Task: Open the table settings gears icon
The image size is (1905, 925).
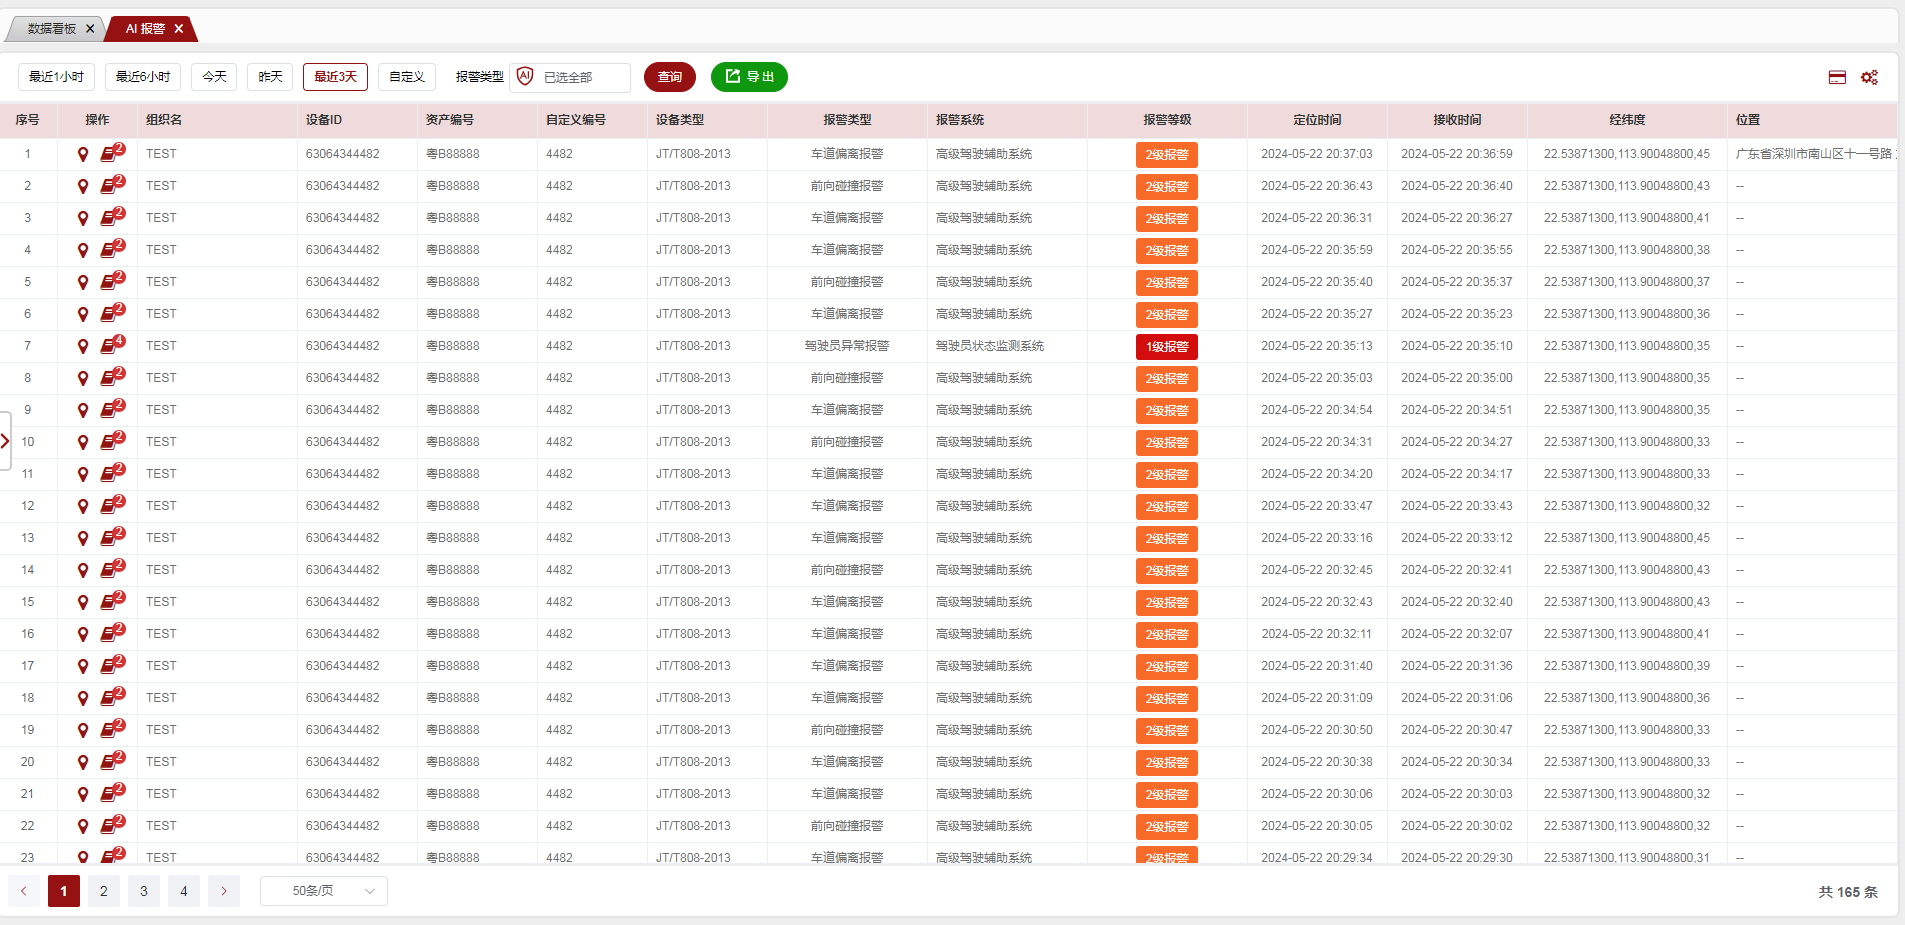Action: click(x=1869, y=77)
